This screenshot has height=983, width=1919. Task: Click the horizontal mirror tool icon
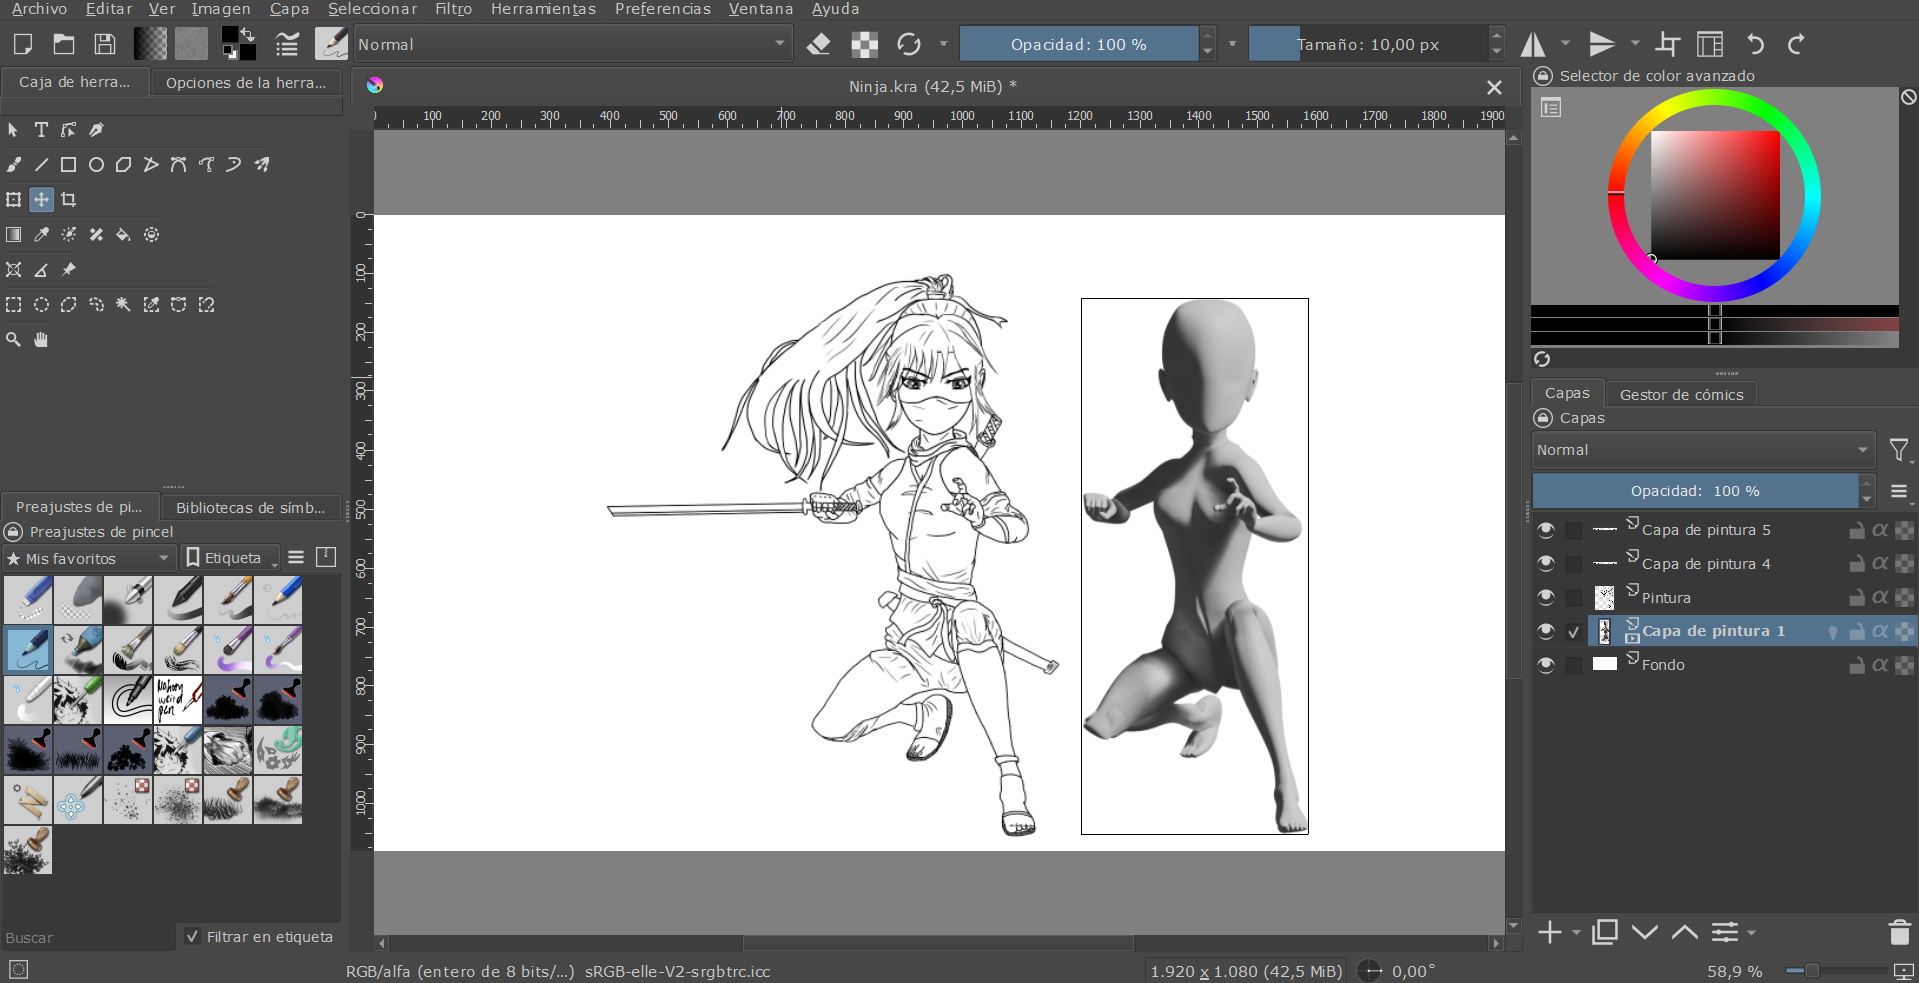point(1532,44)
